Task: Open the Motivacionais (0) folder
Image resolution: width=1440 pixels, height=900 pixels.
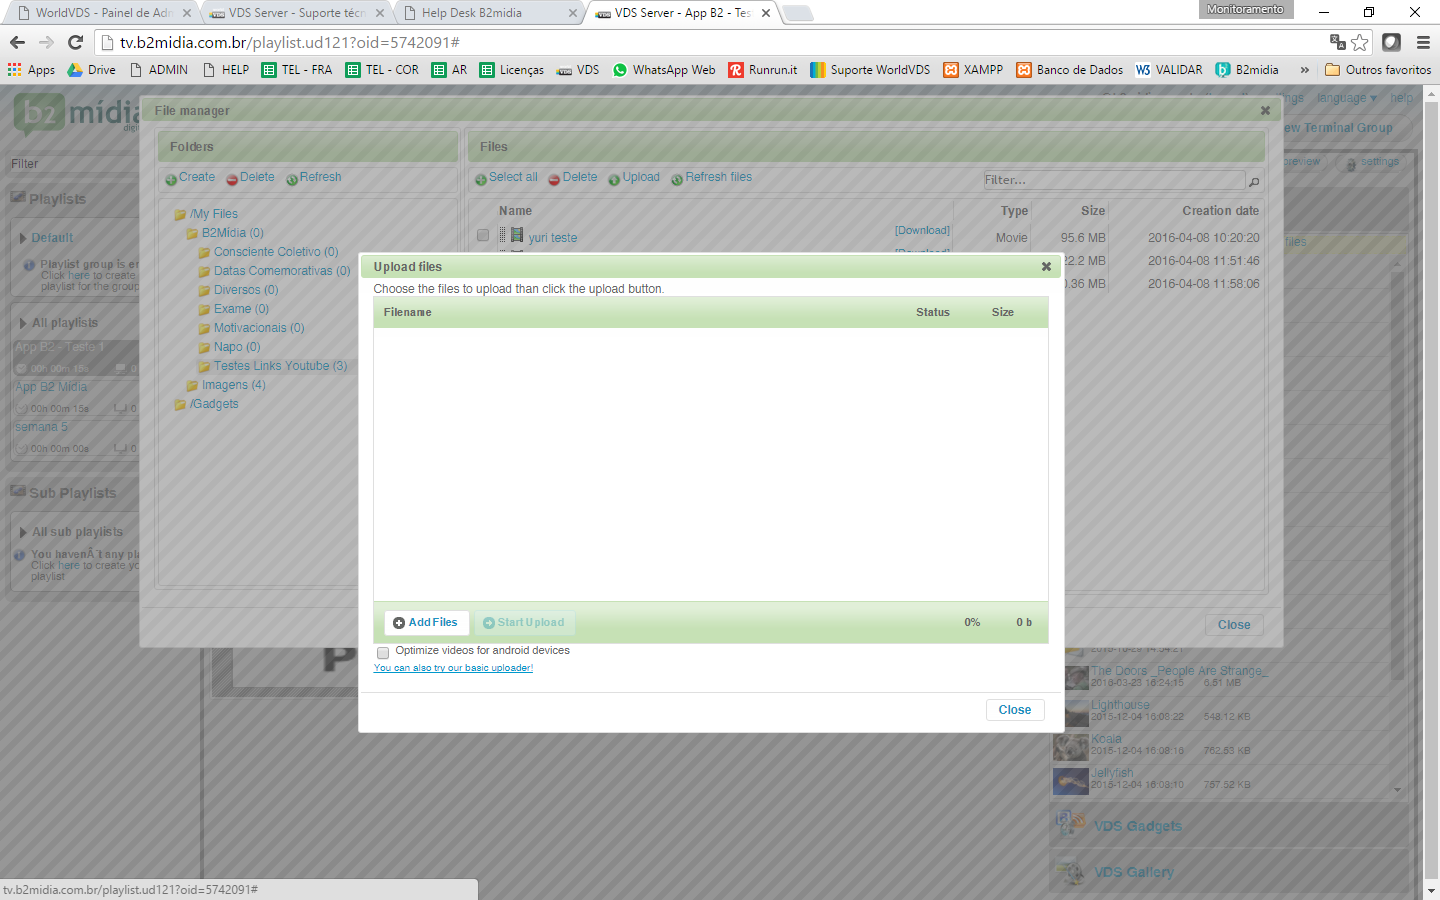Action: coord(252,328)
